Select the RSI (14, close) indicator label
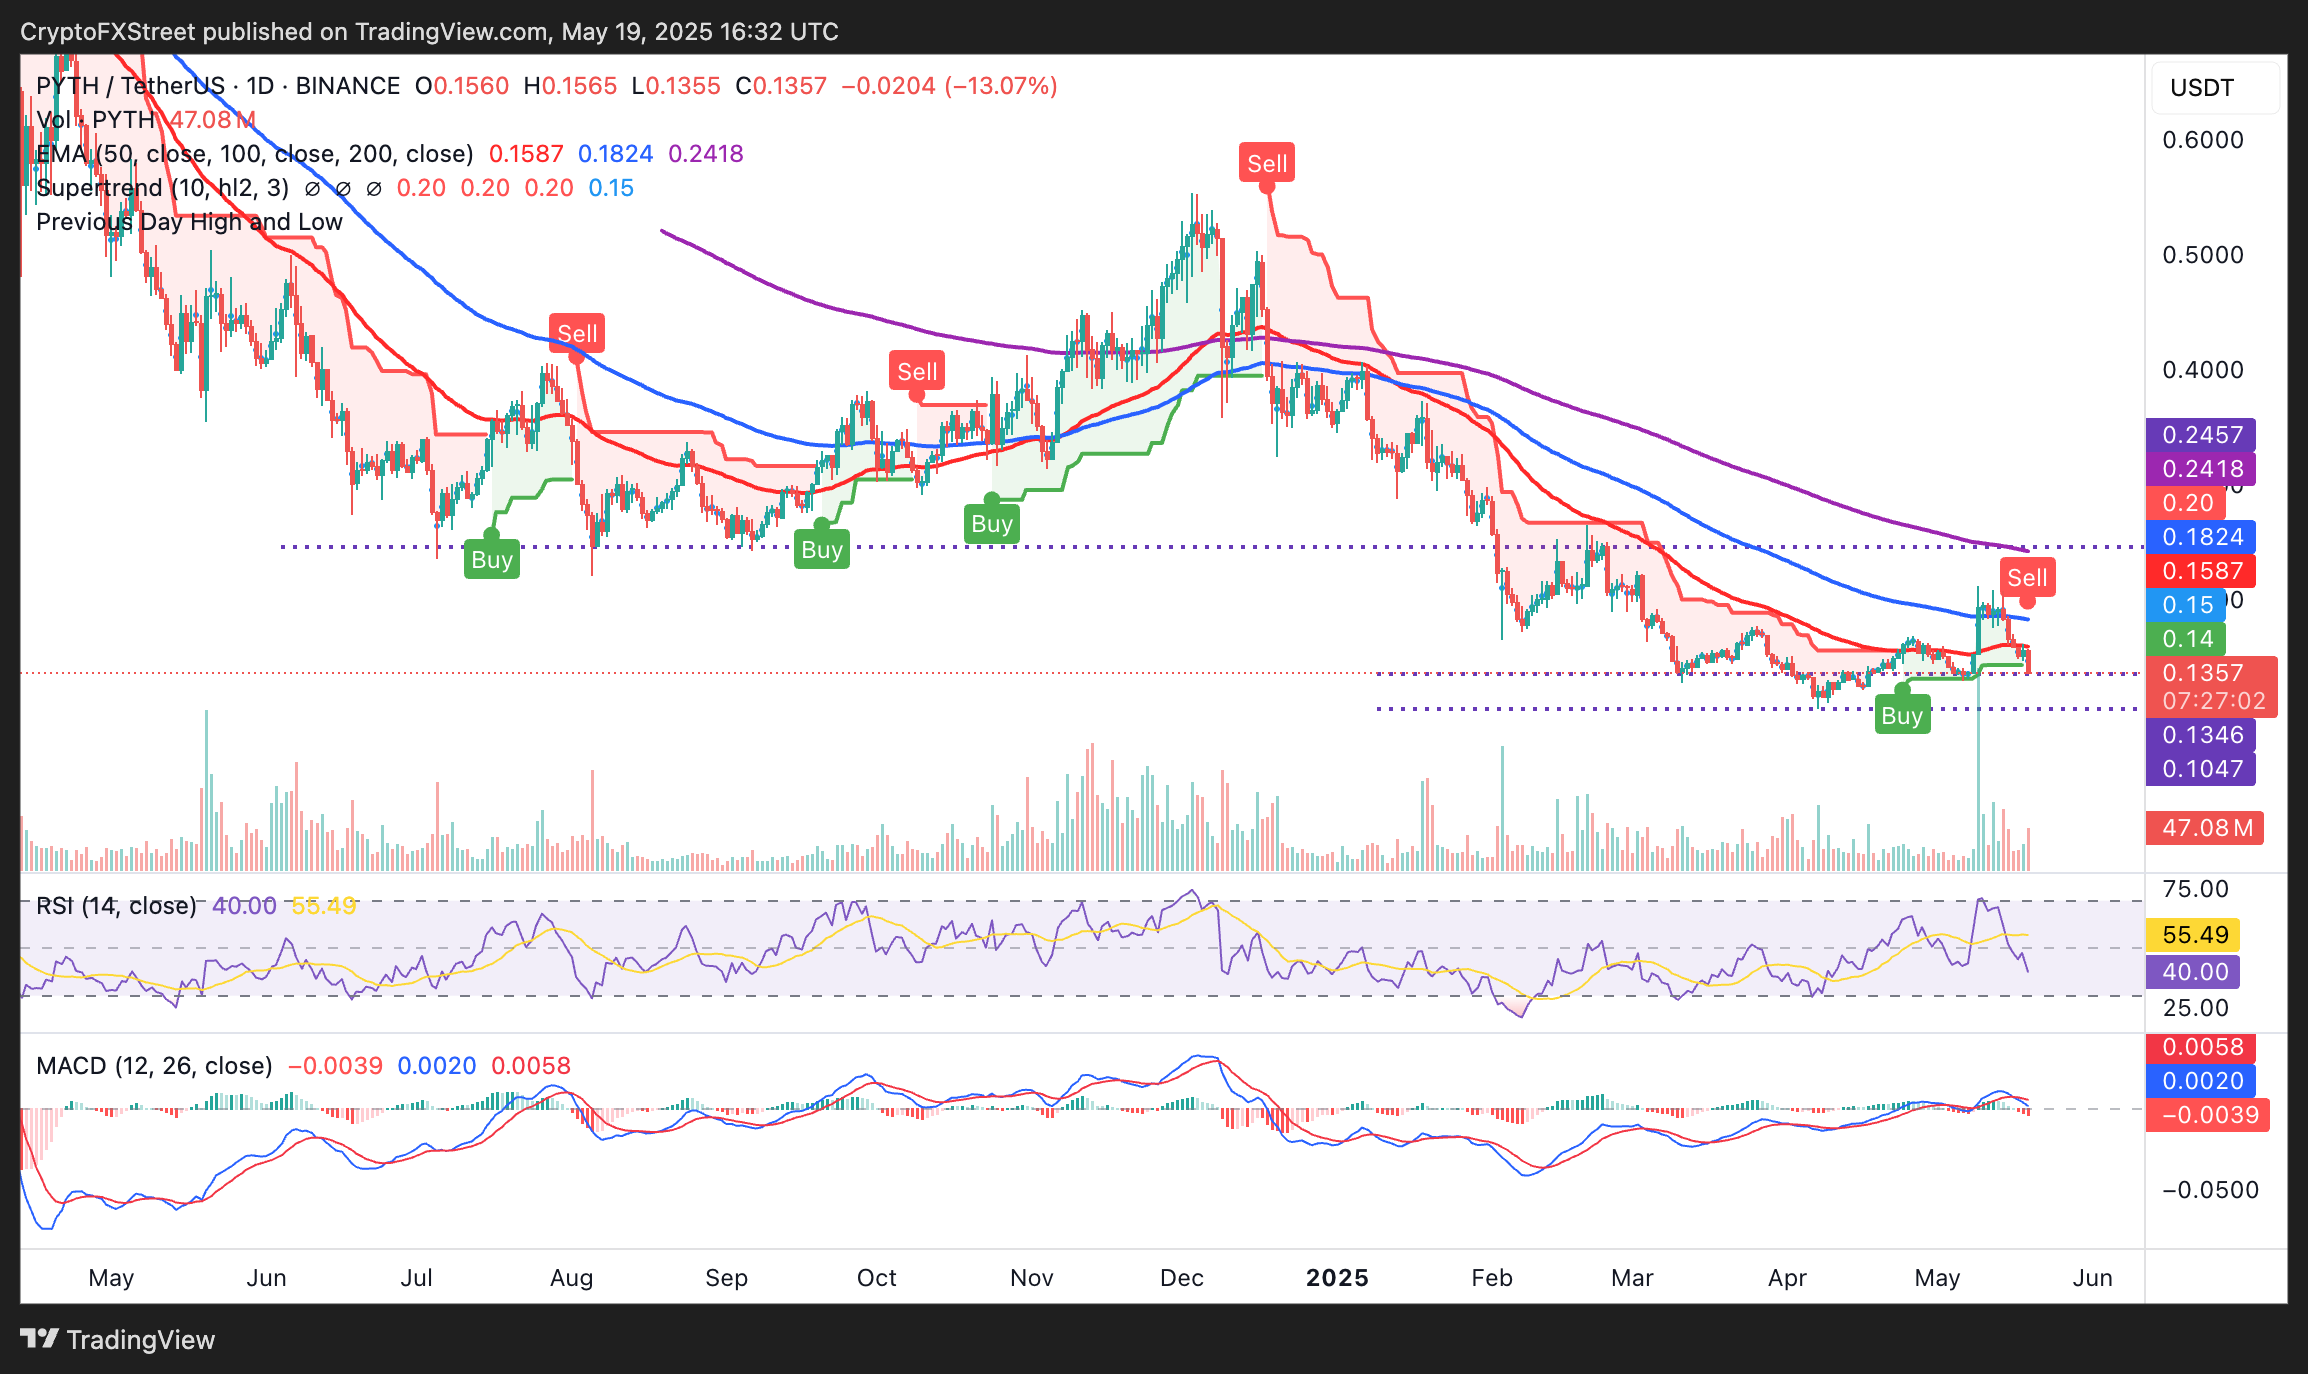Screen dimensions: 2308x1374 click(x=116, y=906)
